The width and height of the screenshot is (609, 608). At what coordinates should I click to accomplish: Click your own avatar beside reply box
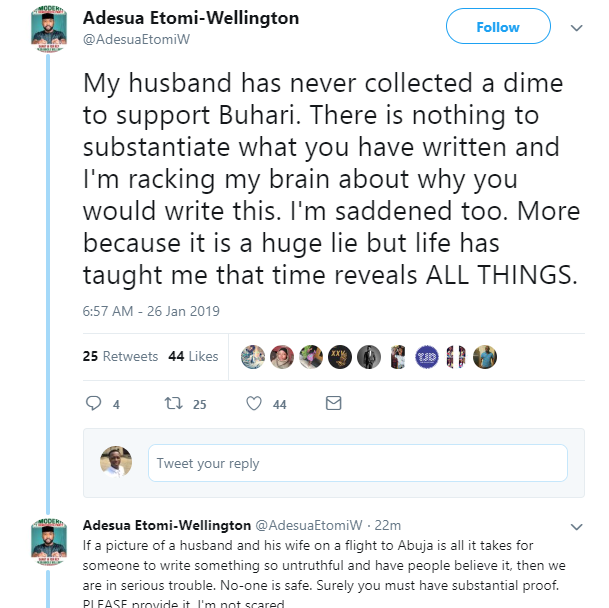pyautogui.click(x=116, y=462)
